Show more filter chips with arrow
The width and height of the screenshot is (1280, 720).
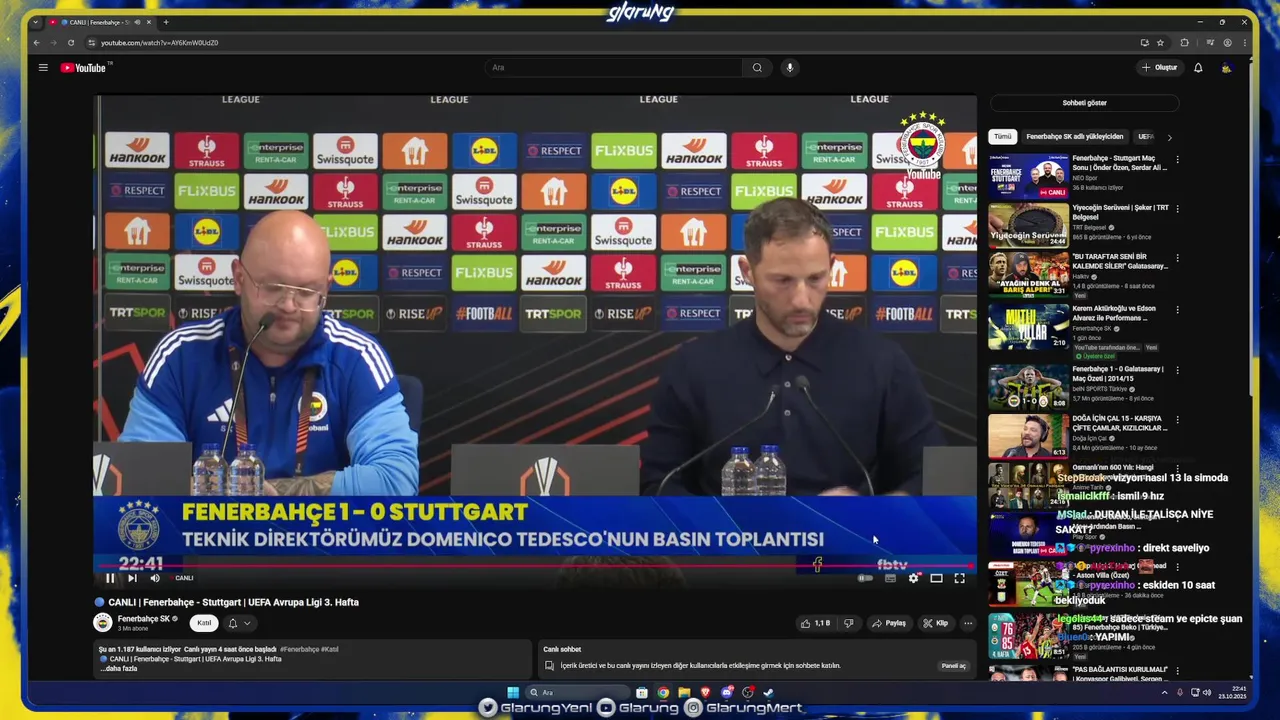[1169, 137]
